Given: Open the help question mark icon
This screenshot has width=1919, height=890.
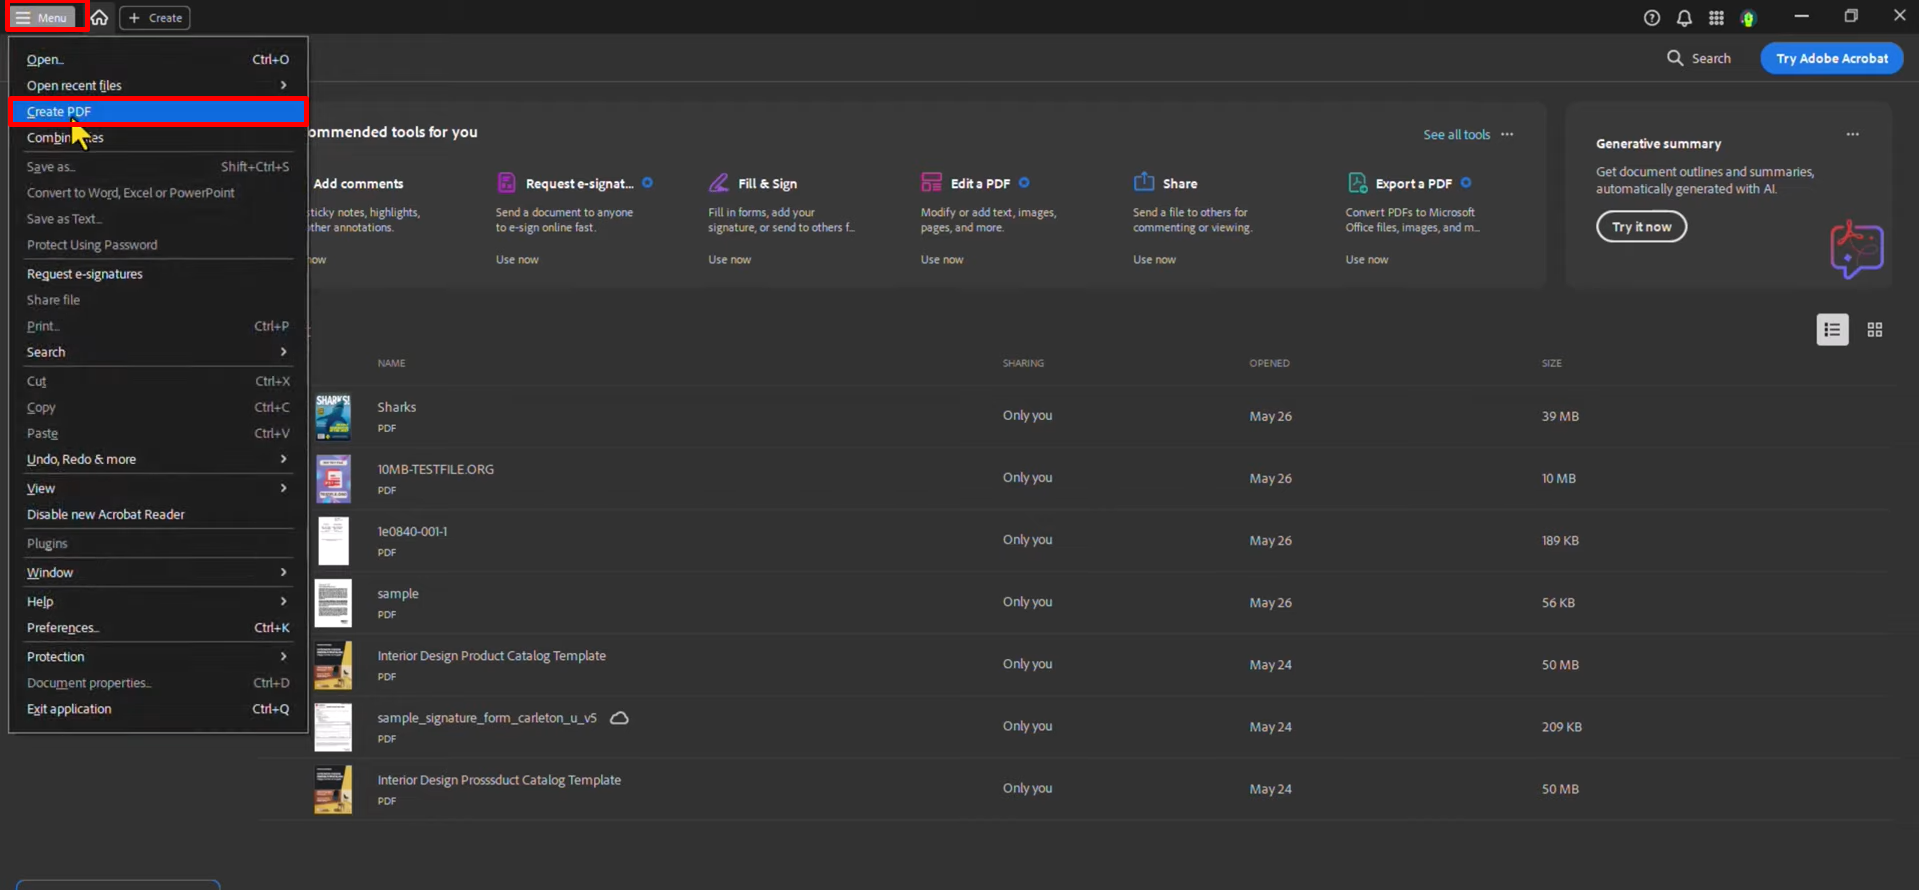Looking at the screenshot, I should 1652,18.
